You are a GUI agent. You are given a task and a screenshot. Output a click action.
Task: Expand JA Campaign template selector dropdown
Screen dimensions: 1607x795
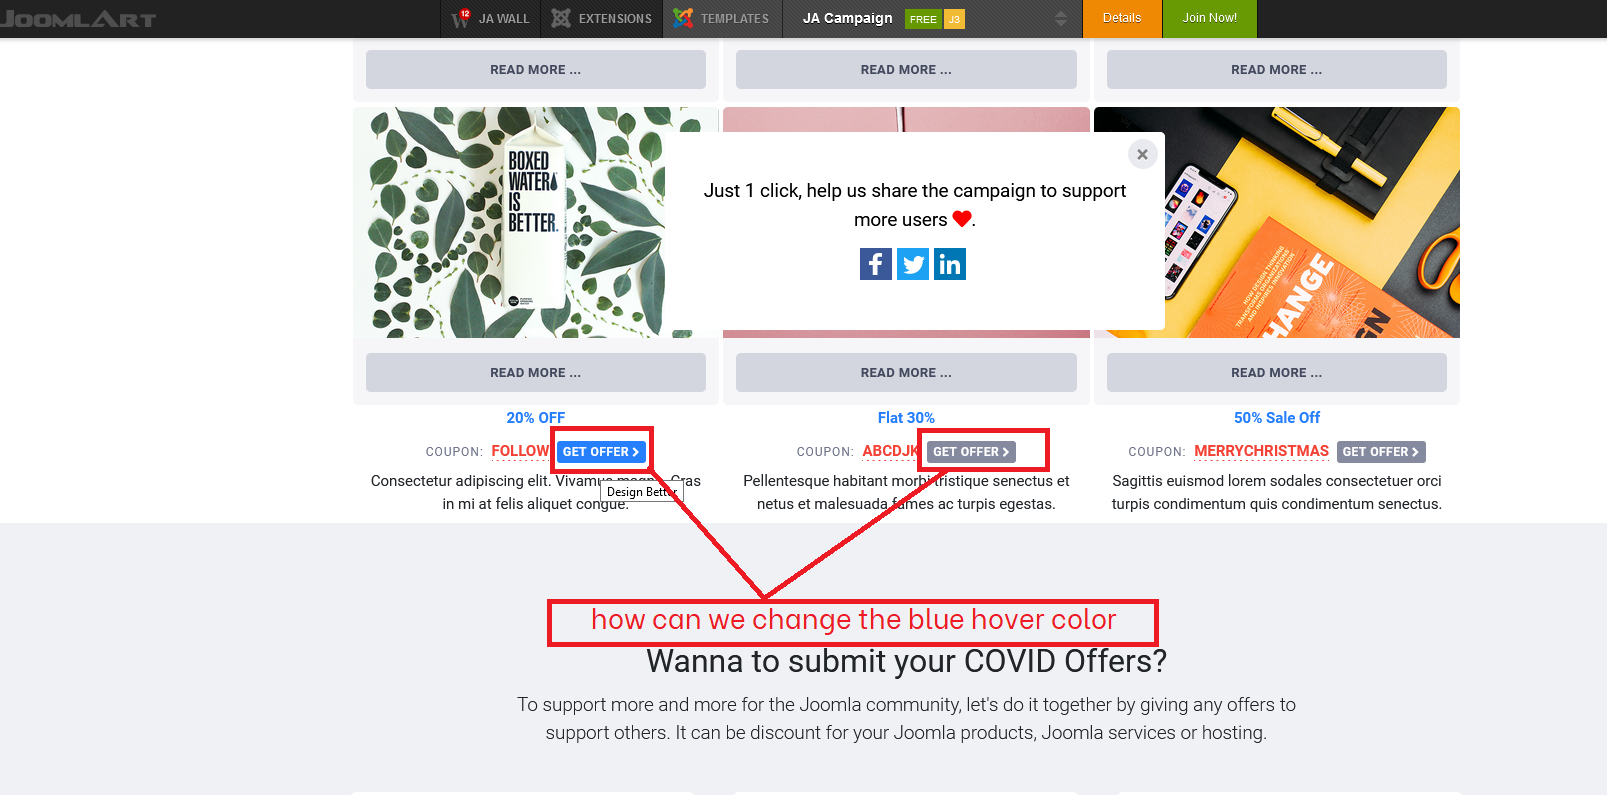tap(1061, 18)
